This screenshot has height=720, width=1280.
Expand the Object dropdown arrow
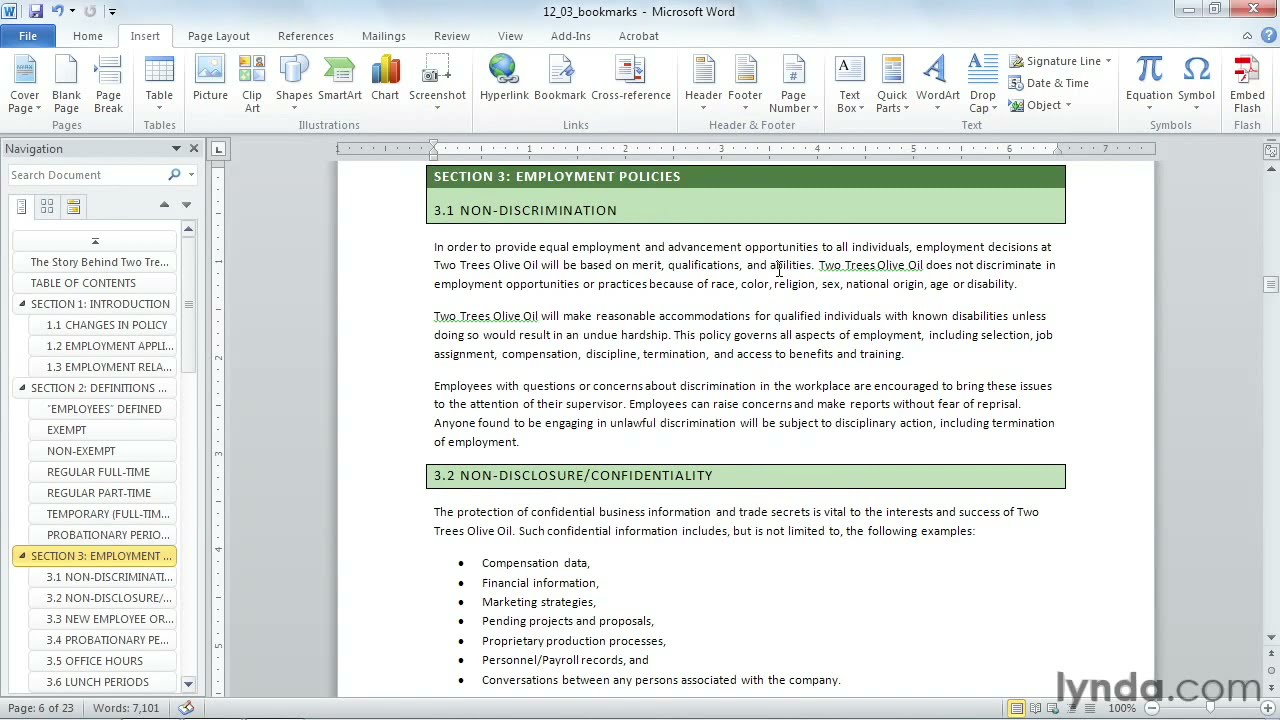point(1068,105)
